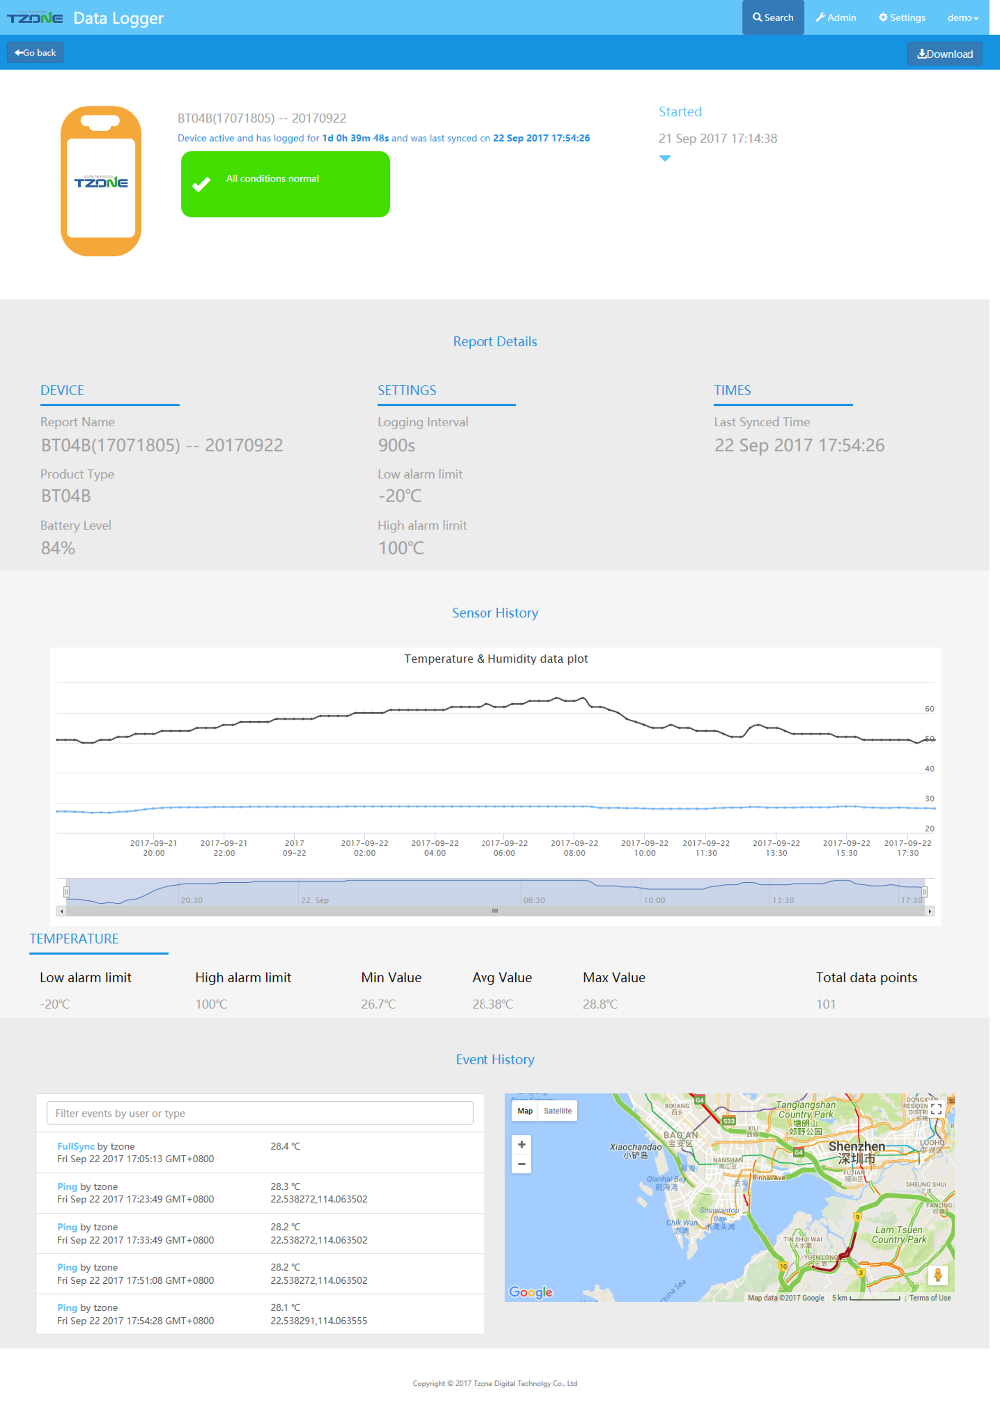Expand the Started time chevron arrow

(665, 158)
